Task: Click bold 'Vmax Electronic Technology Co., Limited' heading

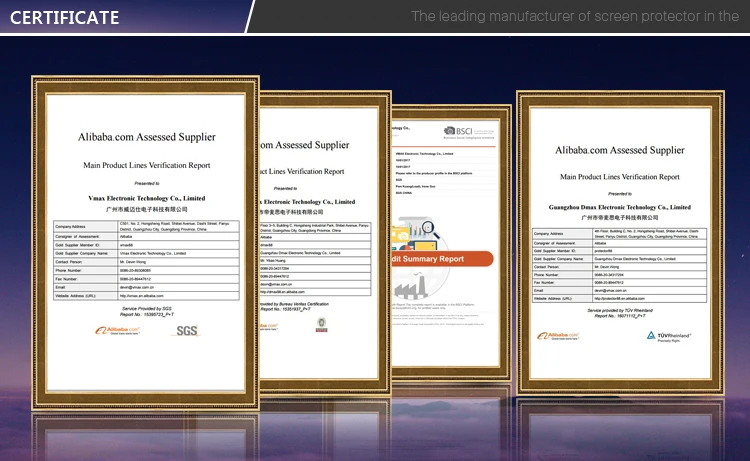Action: pos(147,198)
